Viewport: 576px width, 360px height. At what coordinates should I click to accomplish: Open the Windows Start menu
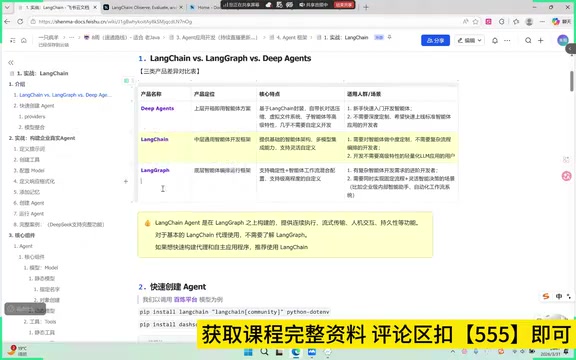click(248, 352)
